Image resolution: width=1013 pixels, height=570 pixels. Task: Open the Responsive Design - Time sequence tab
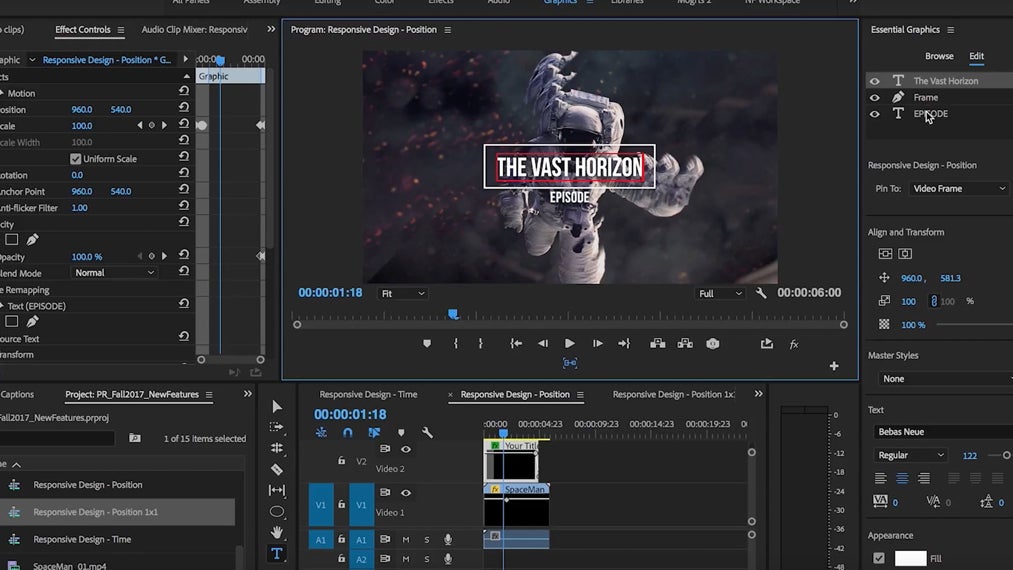368,394
